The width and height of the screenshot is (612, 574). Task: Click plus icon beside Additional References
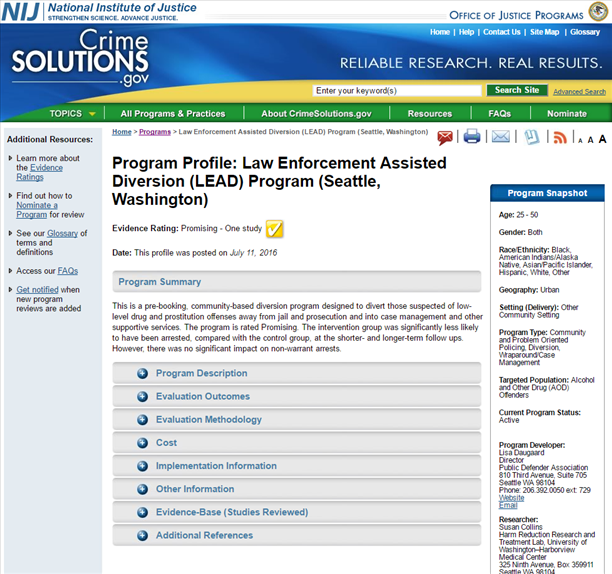(x=142, y=535)
